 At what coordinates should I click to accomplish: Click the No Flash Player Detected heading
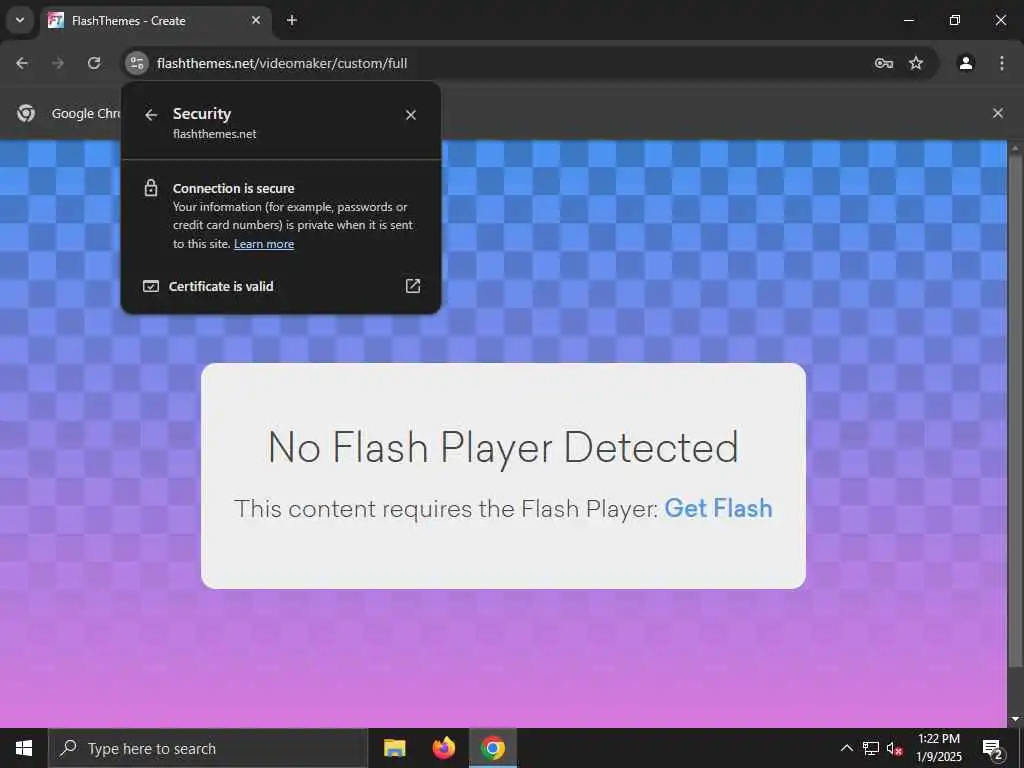point(503,448)
